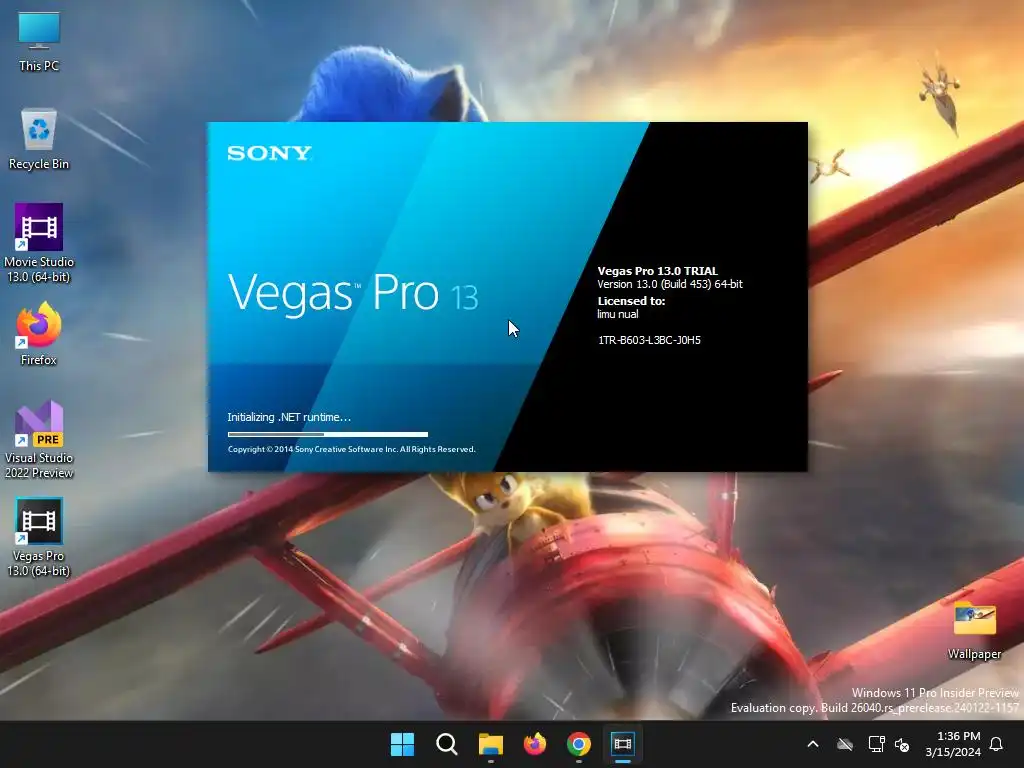Launch Google Chrome from the taskbar
Image resolution: width=1024 pixels, height=768 pixels.
click(579, 744)
